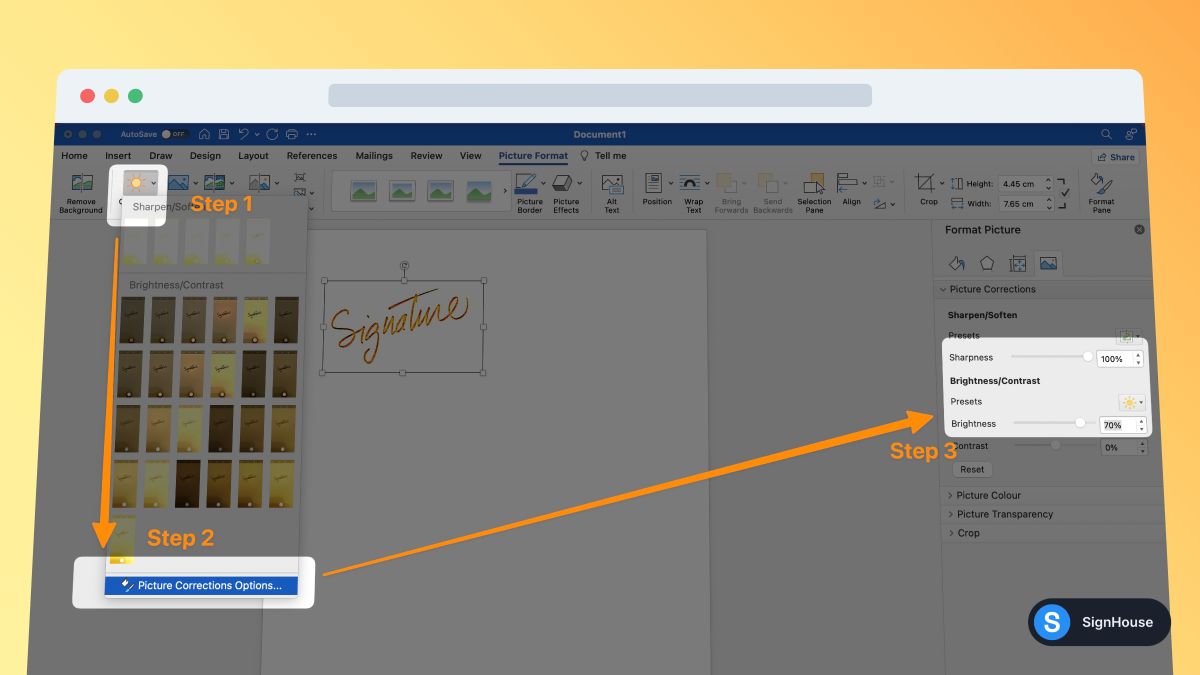
Task: Open the Review ribbon tab
Action: coord(426,156)
